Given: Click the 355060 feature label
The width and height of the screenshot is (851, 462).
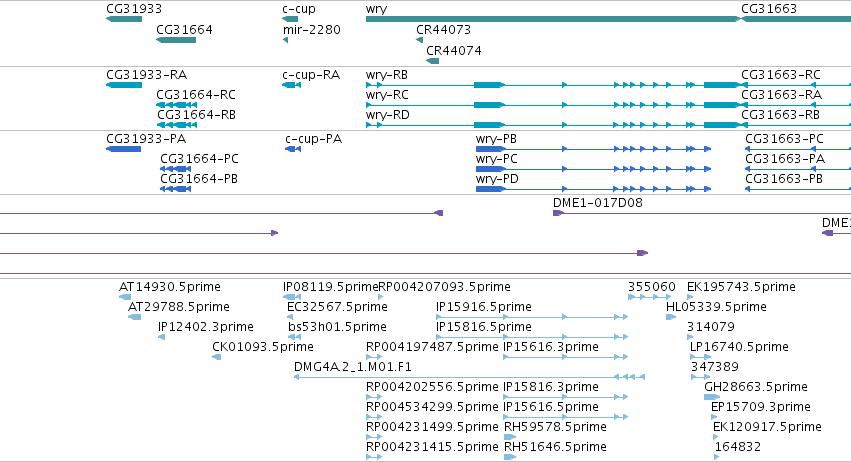Looking at the screenshot, I should [652, 287].
